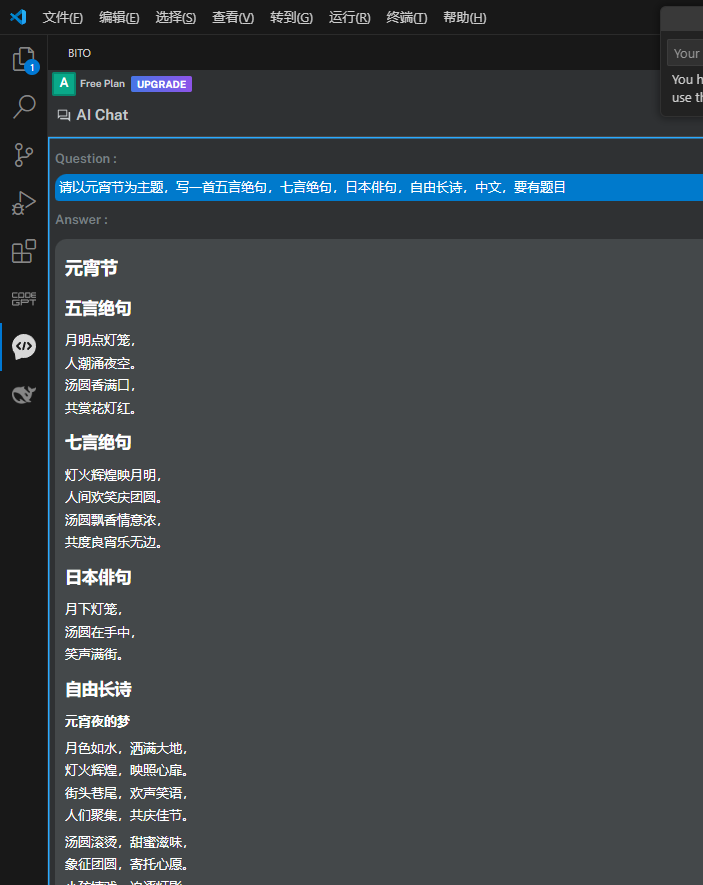Click the line 汤圆在手中

100,632
